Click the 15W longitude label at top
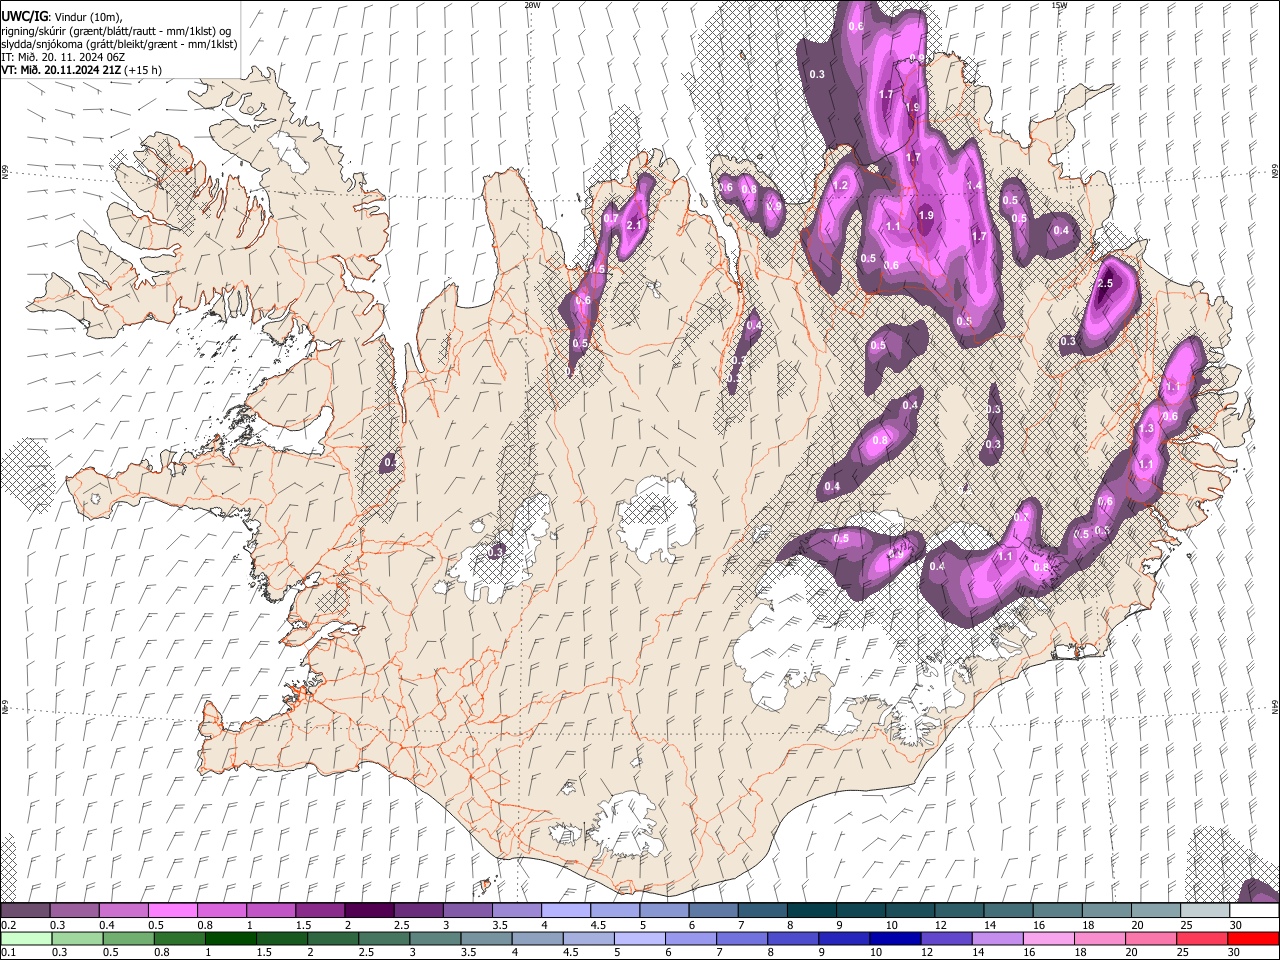The image size is (1280, 960). click(1059, 5)
